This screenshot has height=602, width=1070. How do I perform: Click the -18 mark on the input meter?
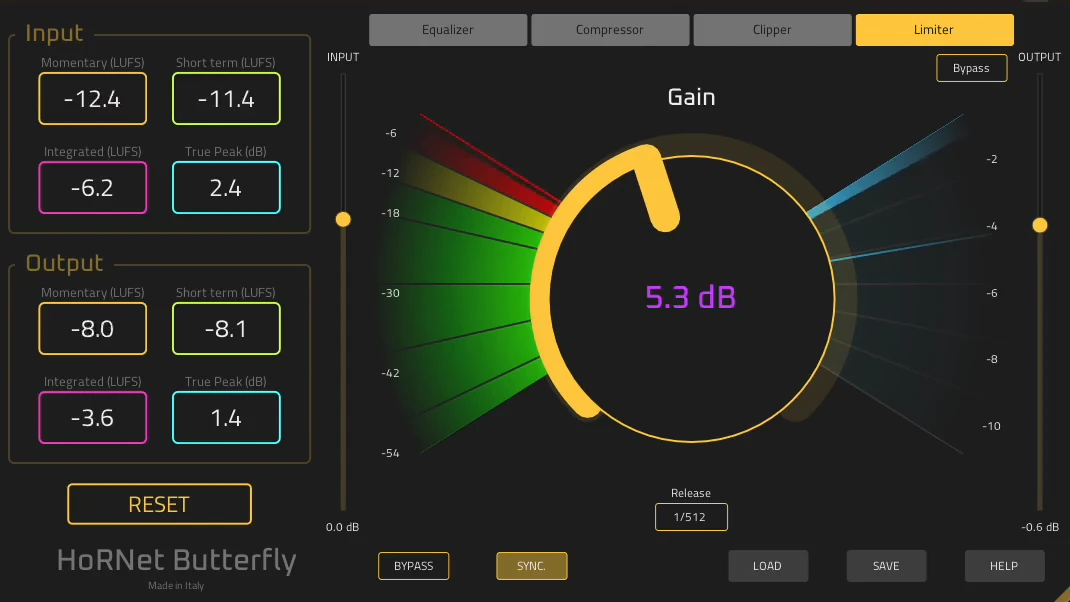390,214
